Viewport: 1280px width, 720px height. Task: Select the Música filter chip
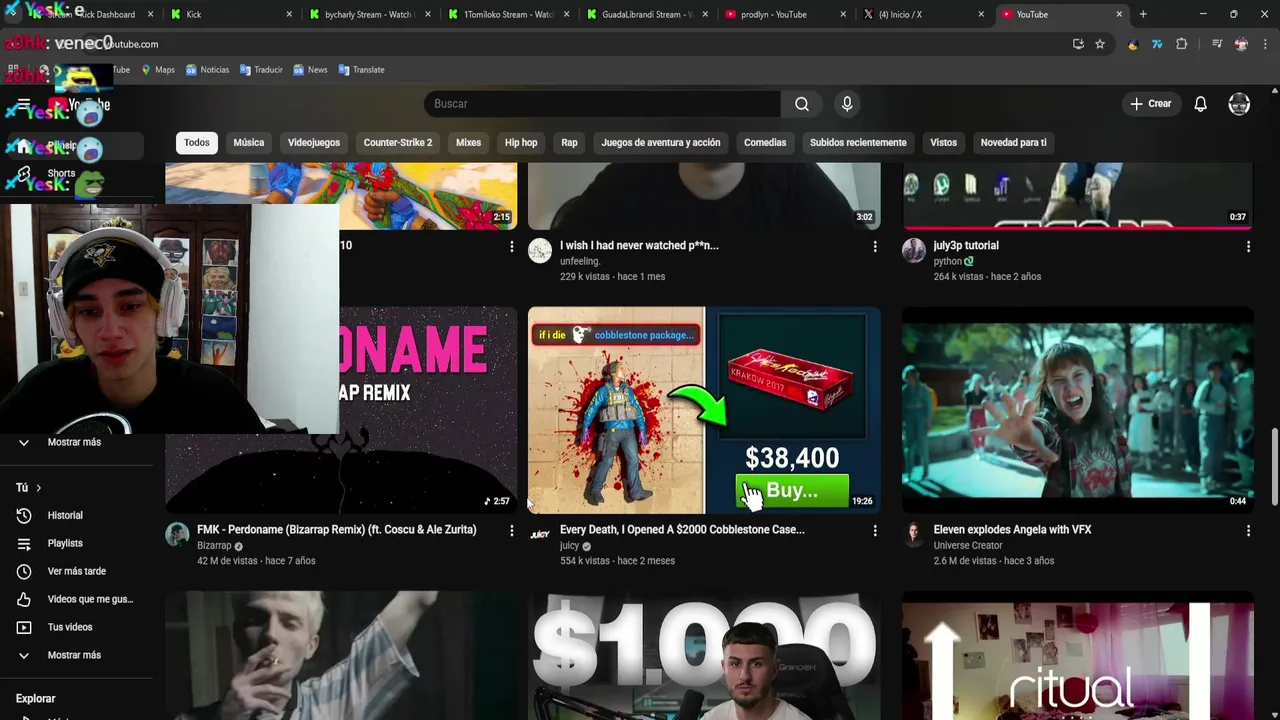point(249,142)
